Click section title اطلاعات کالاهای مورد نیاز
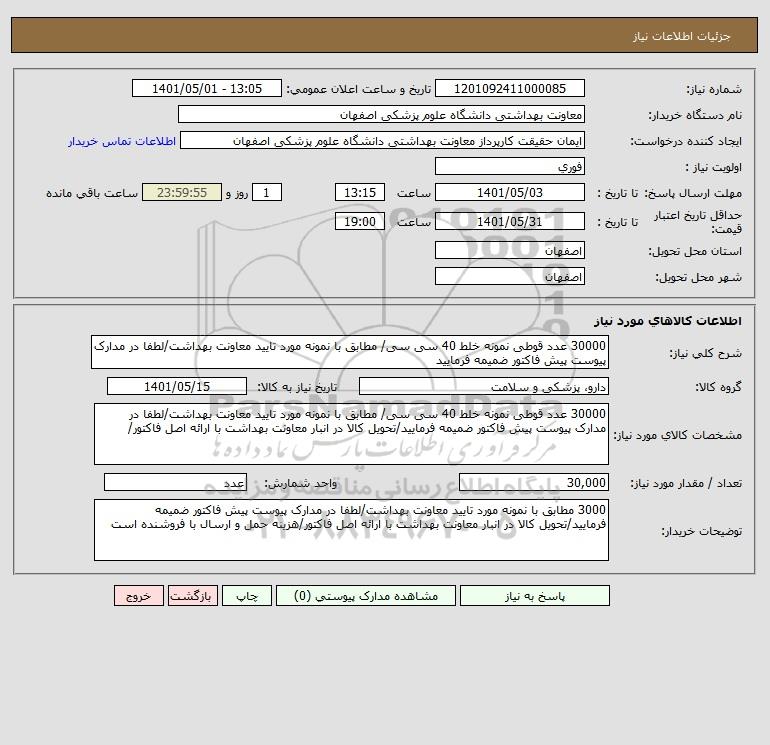Screen dimensions: 770x745 pos(668,321)
